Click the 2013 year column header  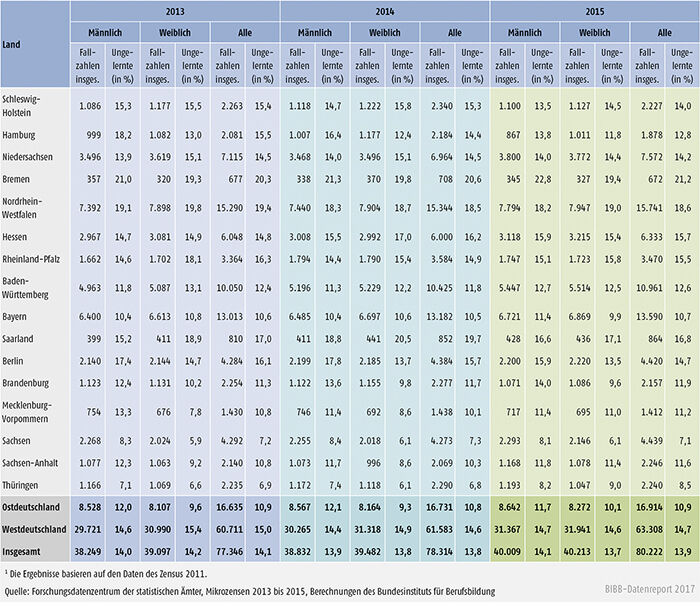(176, 11)
